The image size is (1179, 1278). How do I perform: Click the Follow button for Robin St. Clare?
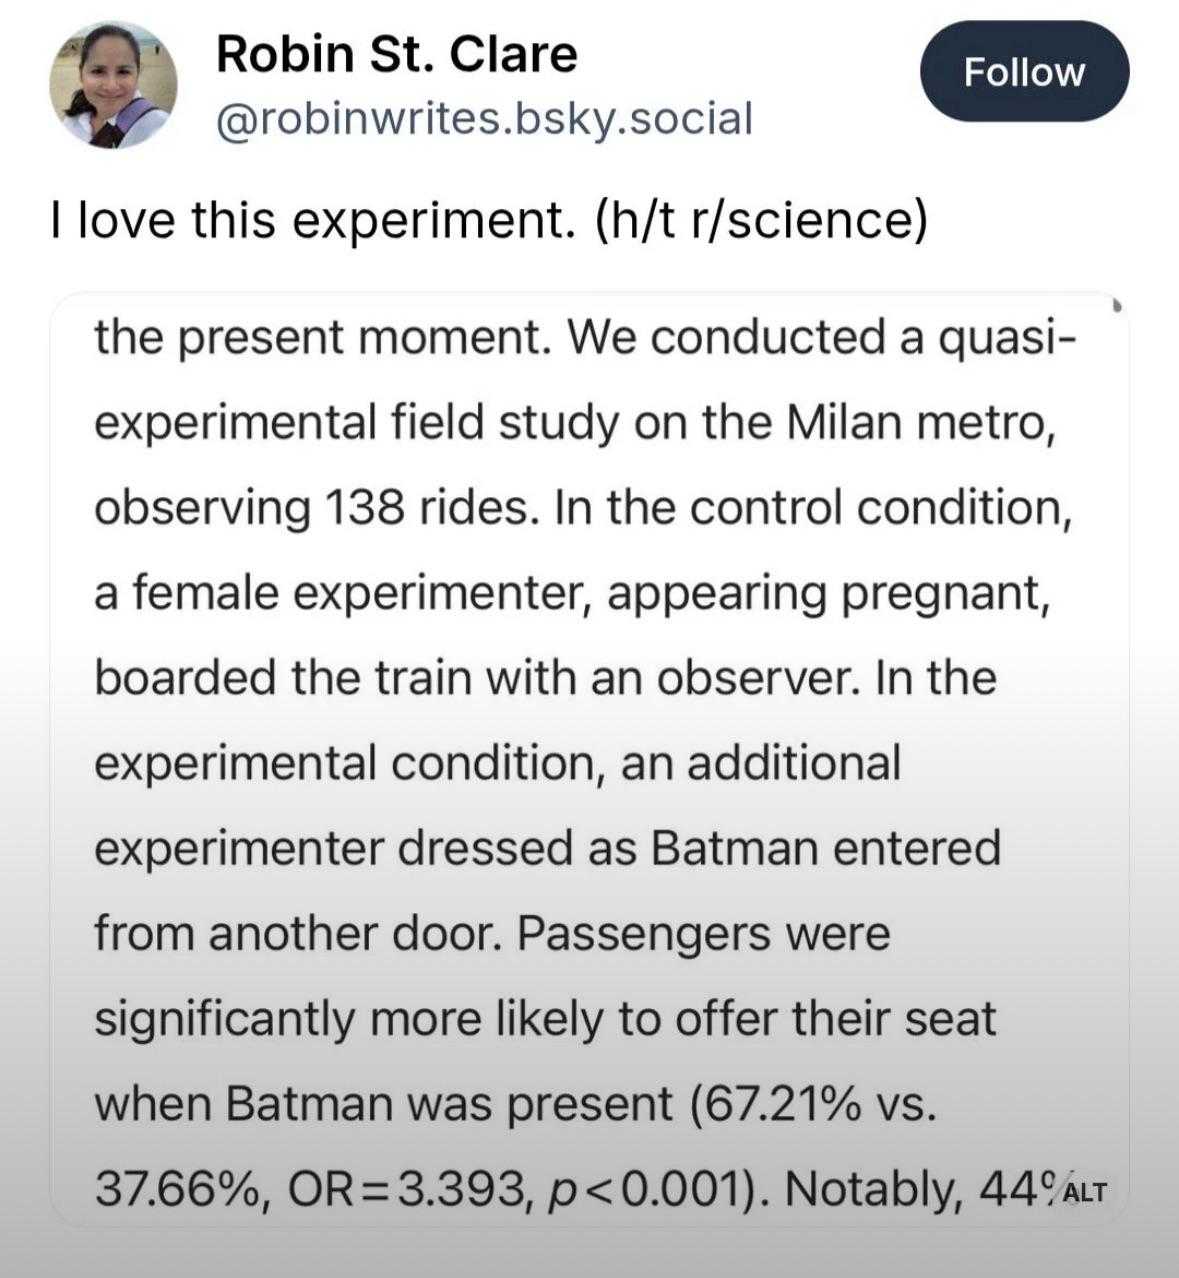click(x=1024, y=71)
